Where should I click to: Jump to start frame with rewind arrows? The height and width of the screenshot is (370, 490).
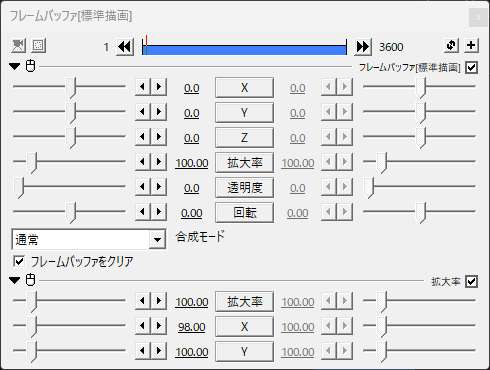[125, 47]
